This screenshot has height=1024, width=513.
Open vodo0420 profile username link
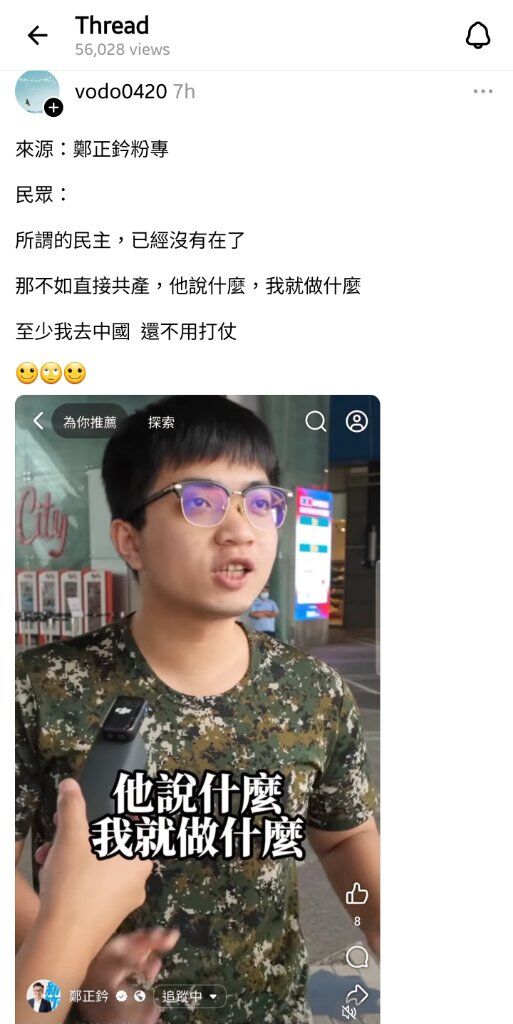[121, 91]
